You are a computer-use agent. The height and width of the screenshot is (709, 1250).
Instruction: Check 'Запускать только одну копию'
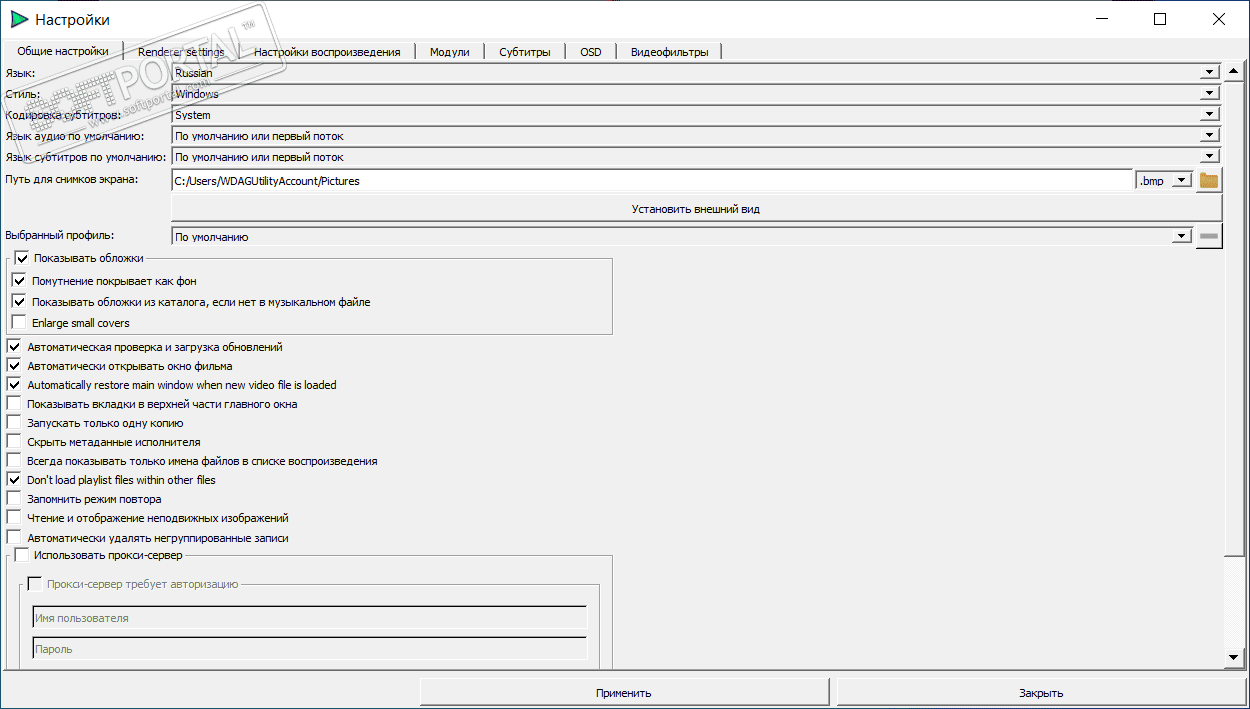tap(14, 423)
